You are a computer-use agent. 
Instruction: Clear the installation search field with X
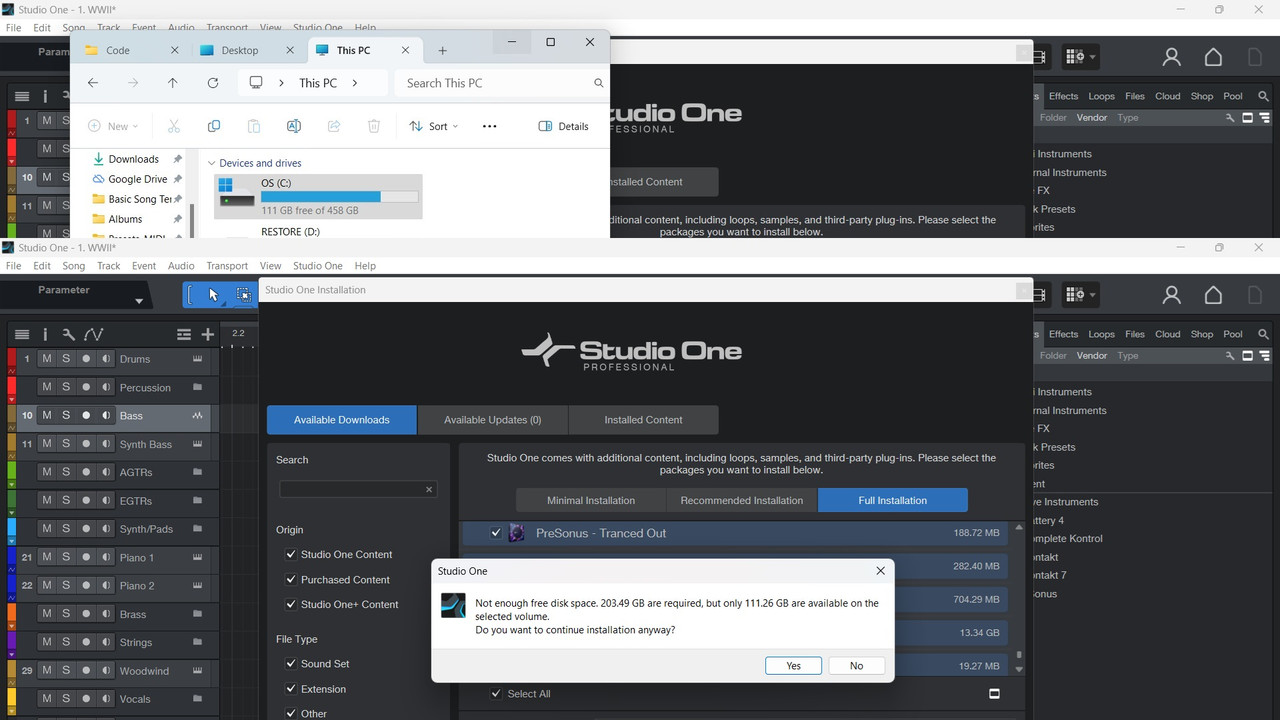pos(429,489)
